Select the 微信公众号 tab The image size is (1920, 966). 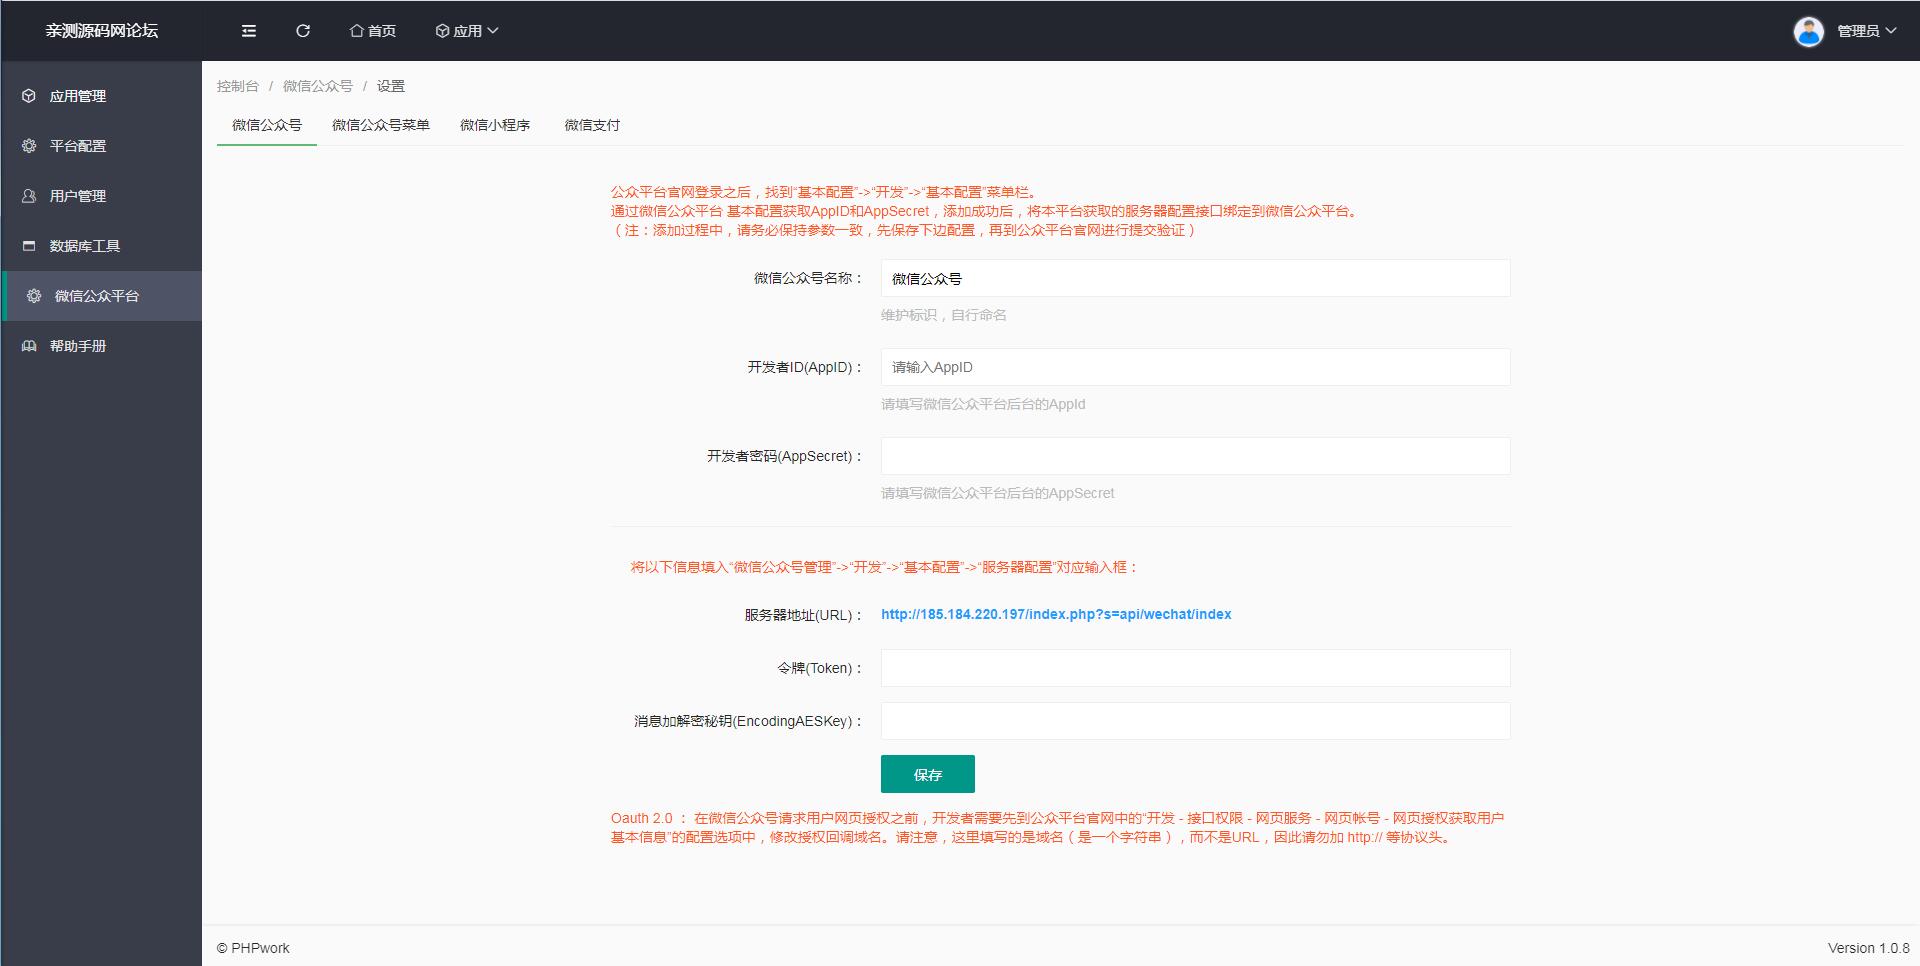[267, 125]
